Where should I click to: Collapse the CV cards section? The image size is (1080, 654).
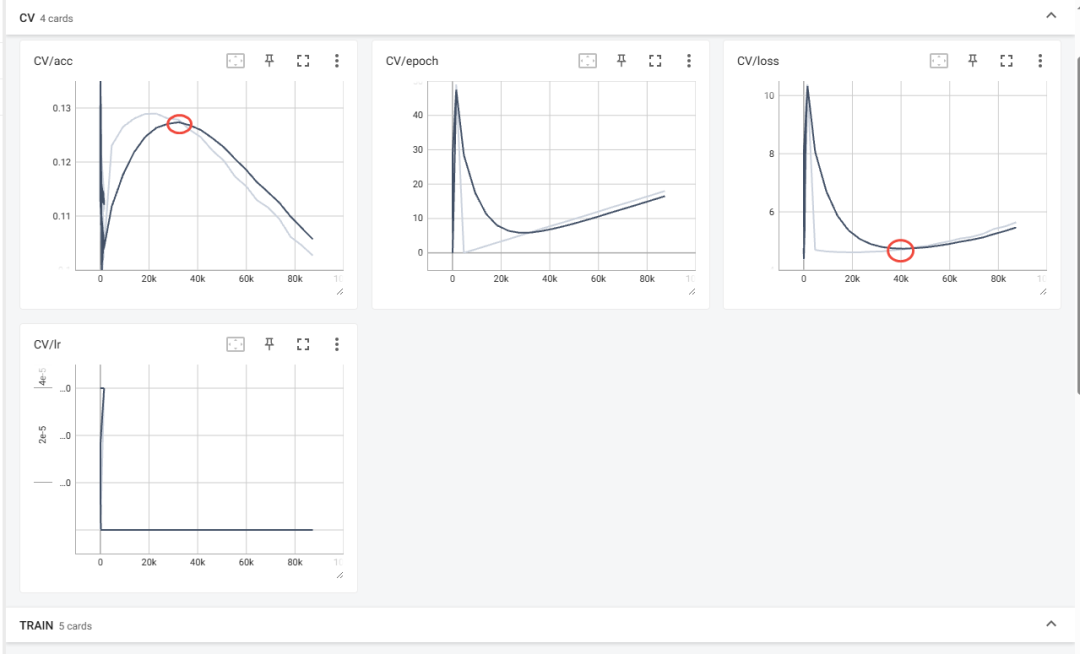(x=1050, y=16)
